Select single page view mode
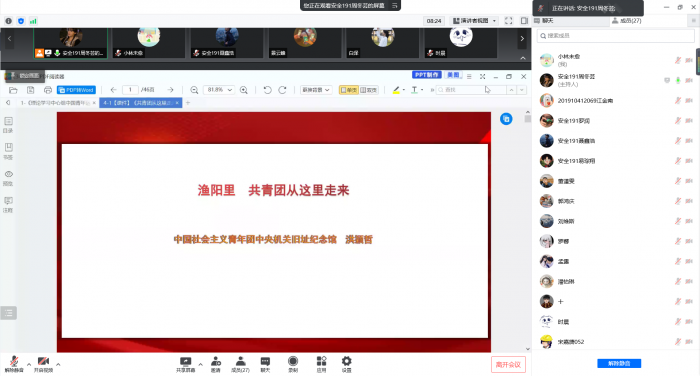The image size is (700, 376). click(348, 90)
